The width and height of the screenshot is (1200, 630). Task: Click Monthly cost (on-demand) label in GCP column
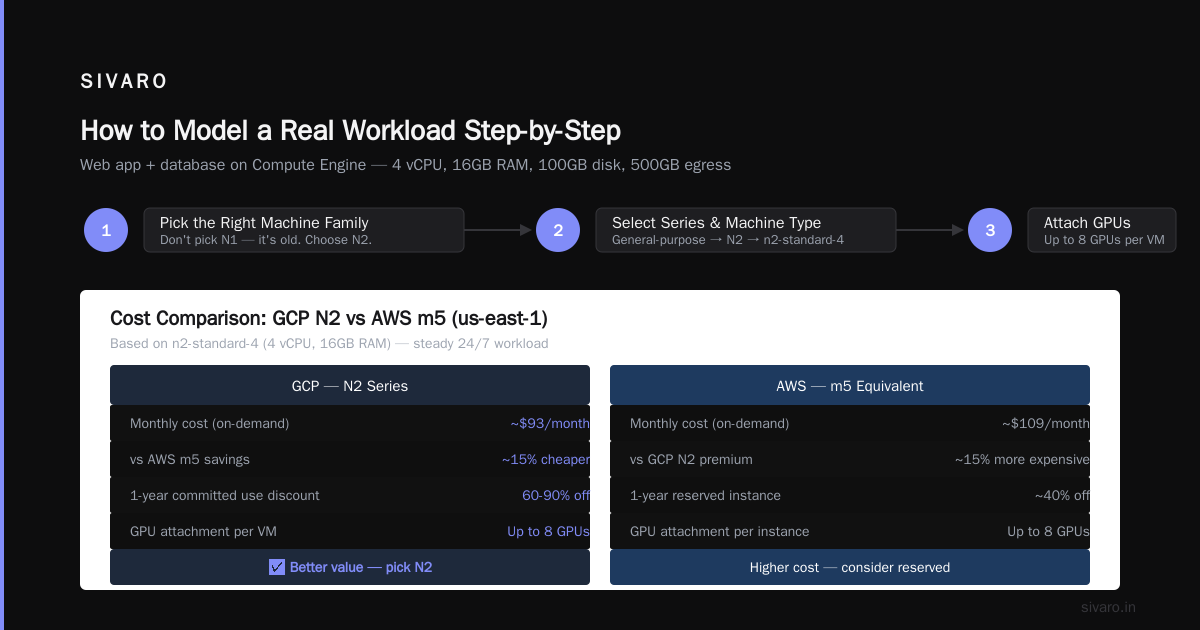(x=209, y=423)
